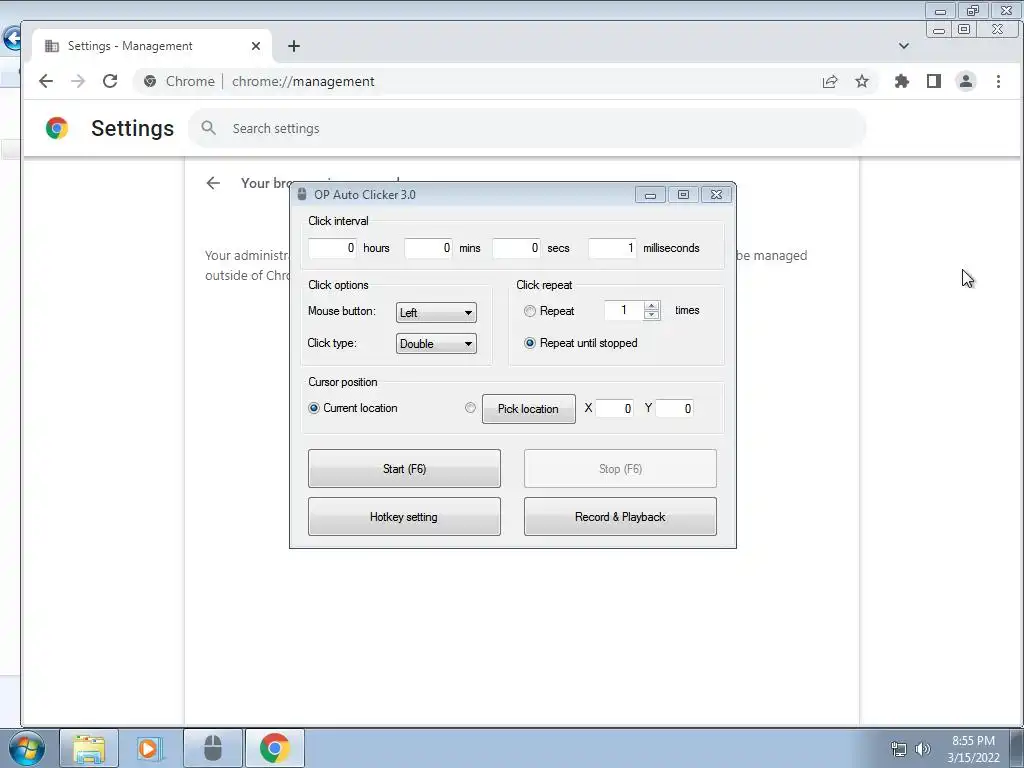Click the Settings heading text
The height and width of the screenshot is (768, 1024).
pyautogui.click(x=133, y=128)
